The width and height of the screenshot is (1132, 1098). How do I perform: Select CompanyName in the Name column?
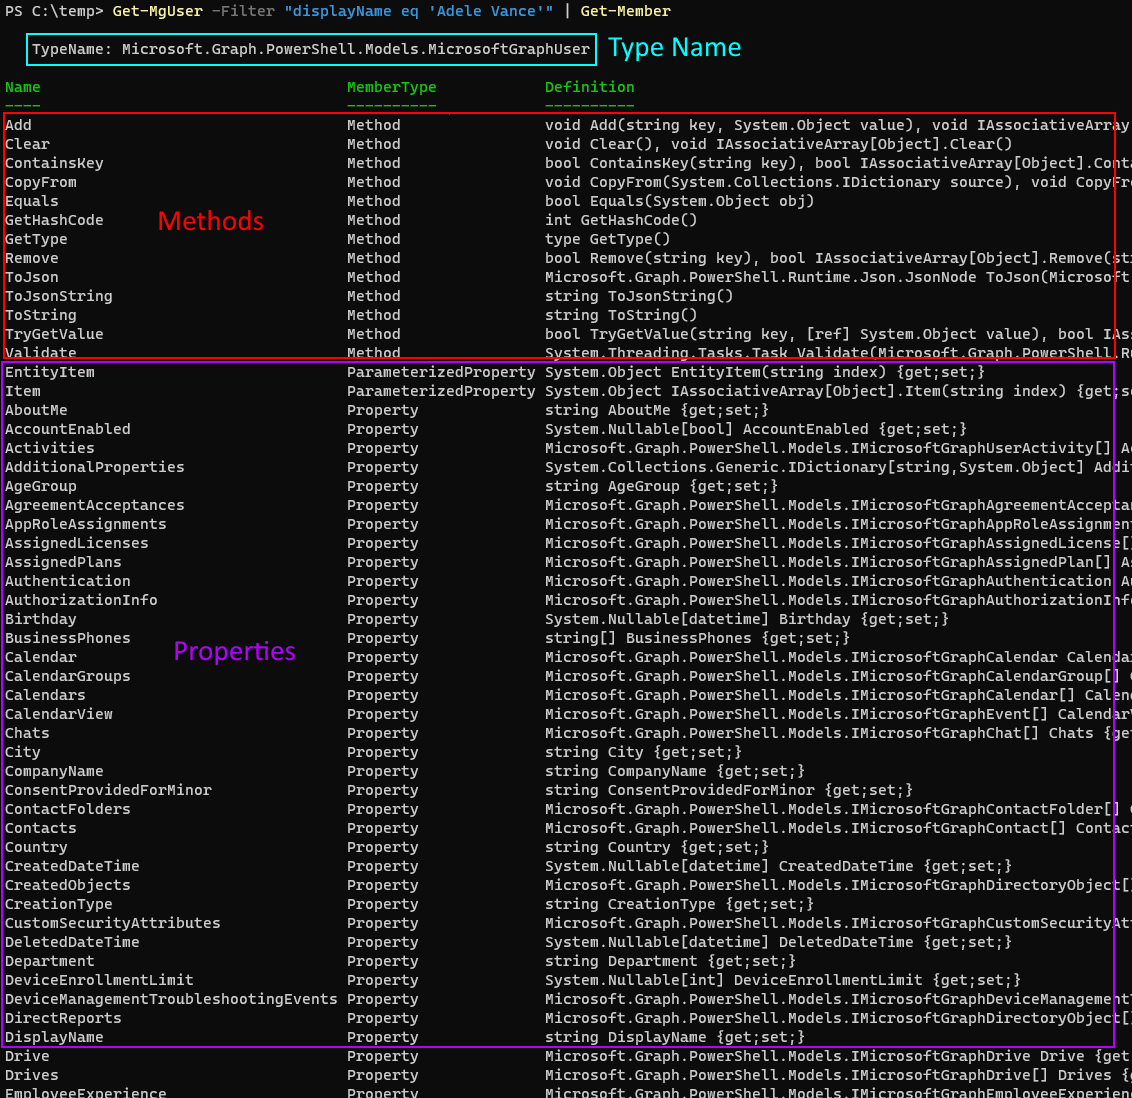pyautogui.click(x=54, y=772)
